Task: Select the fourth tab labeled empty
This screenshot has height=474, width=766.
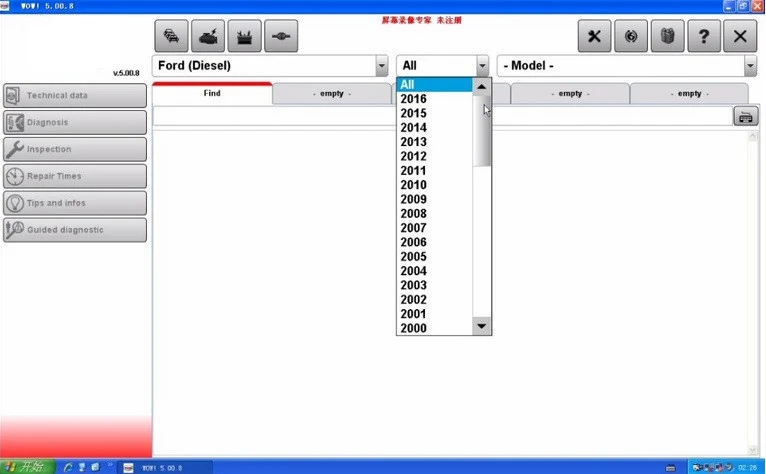Action: click(570, 93)
